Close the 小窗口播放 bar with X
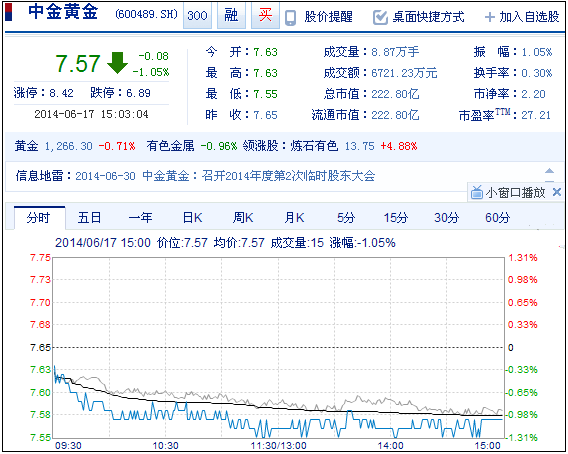 [x=557, y=192]
